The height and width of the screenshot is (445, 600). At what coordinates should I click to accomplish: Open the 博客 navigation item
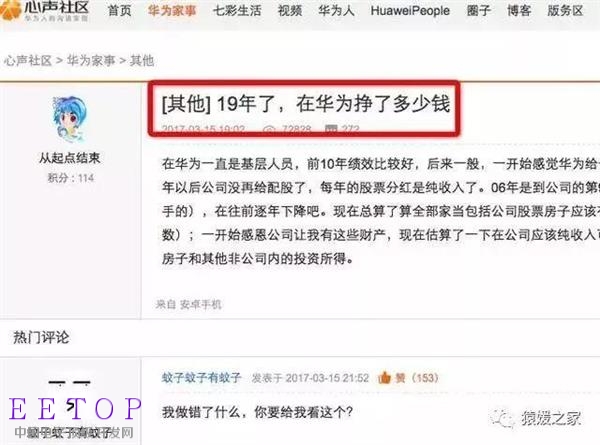pos(519,10)
